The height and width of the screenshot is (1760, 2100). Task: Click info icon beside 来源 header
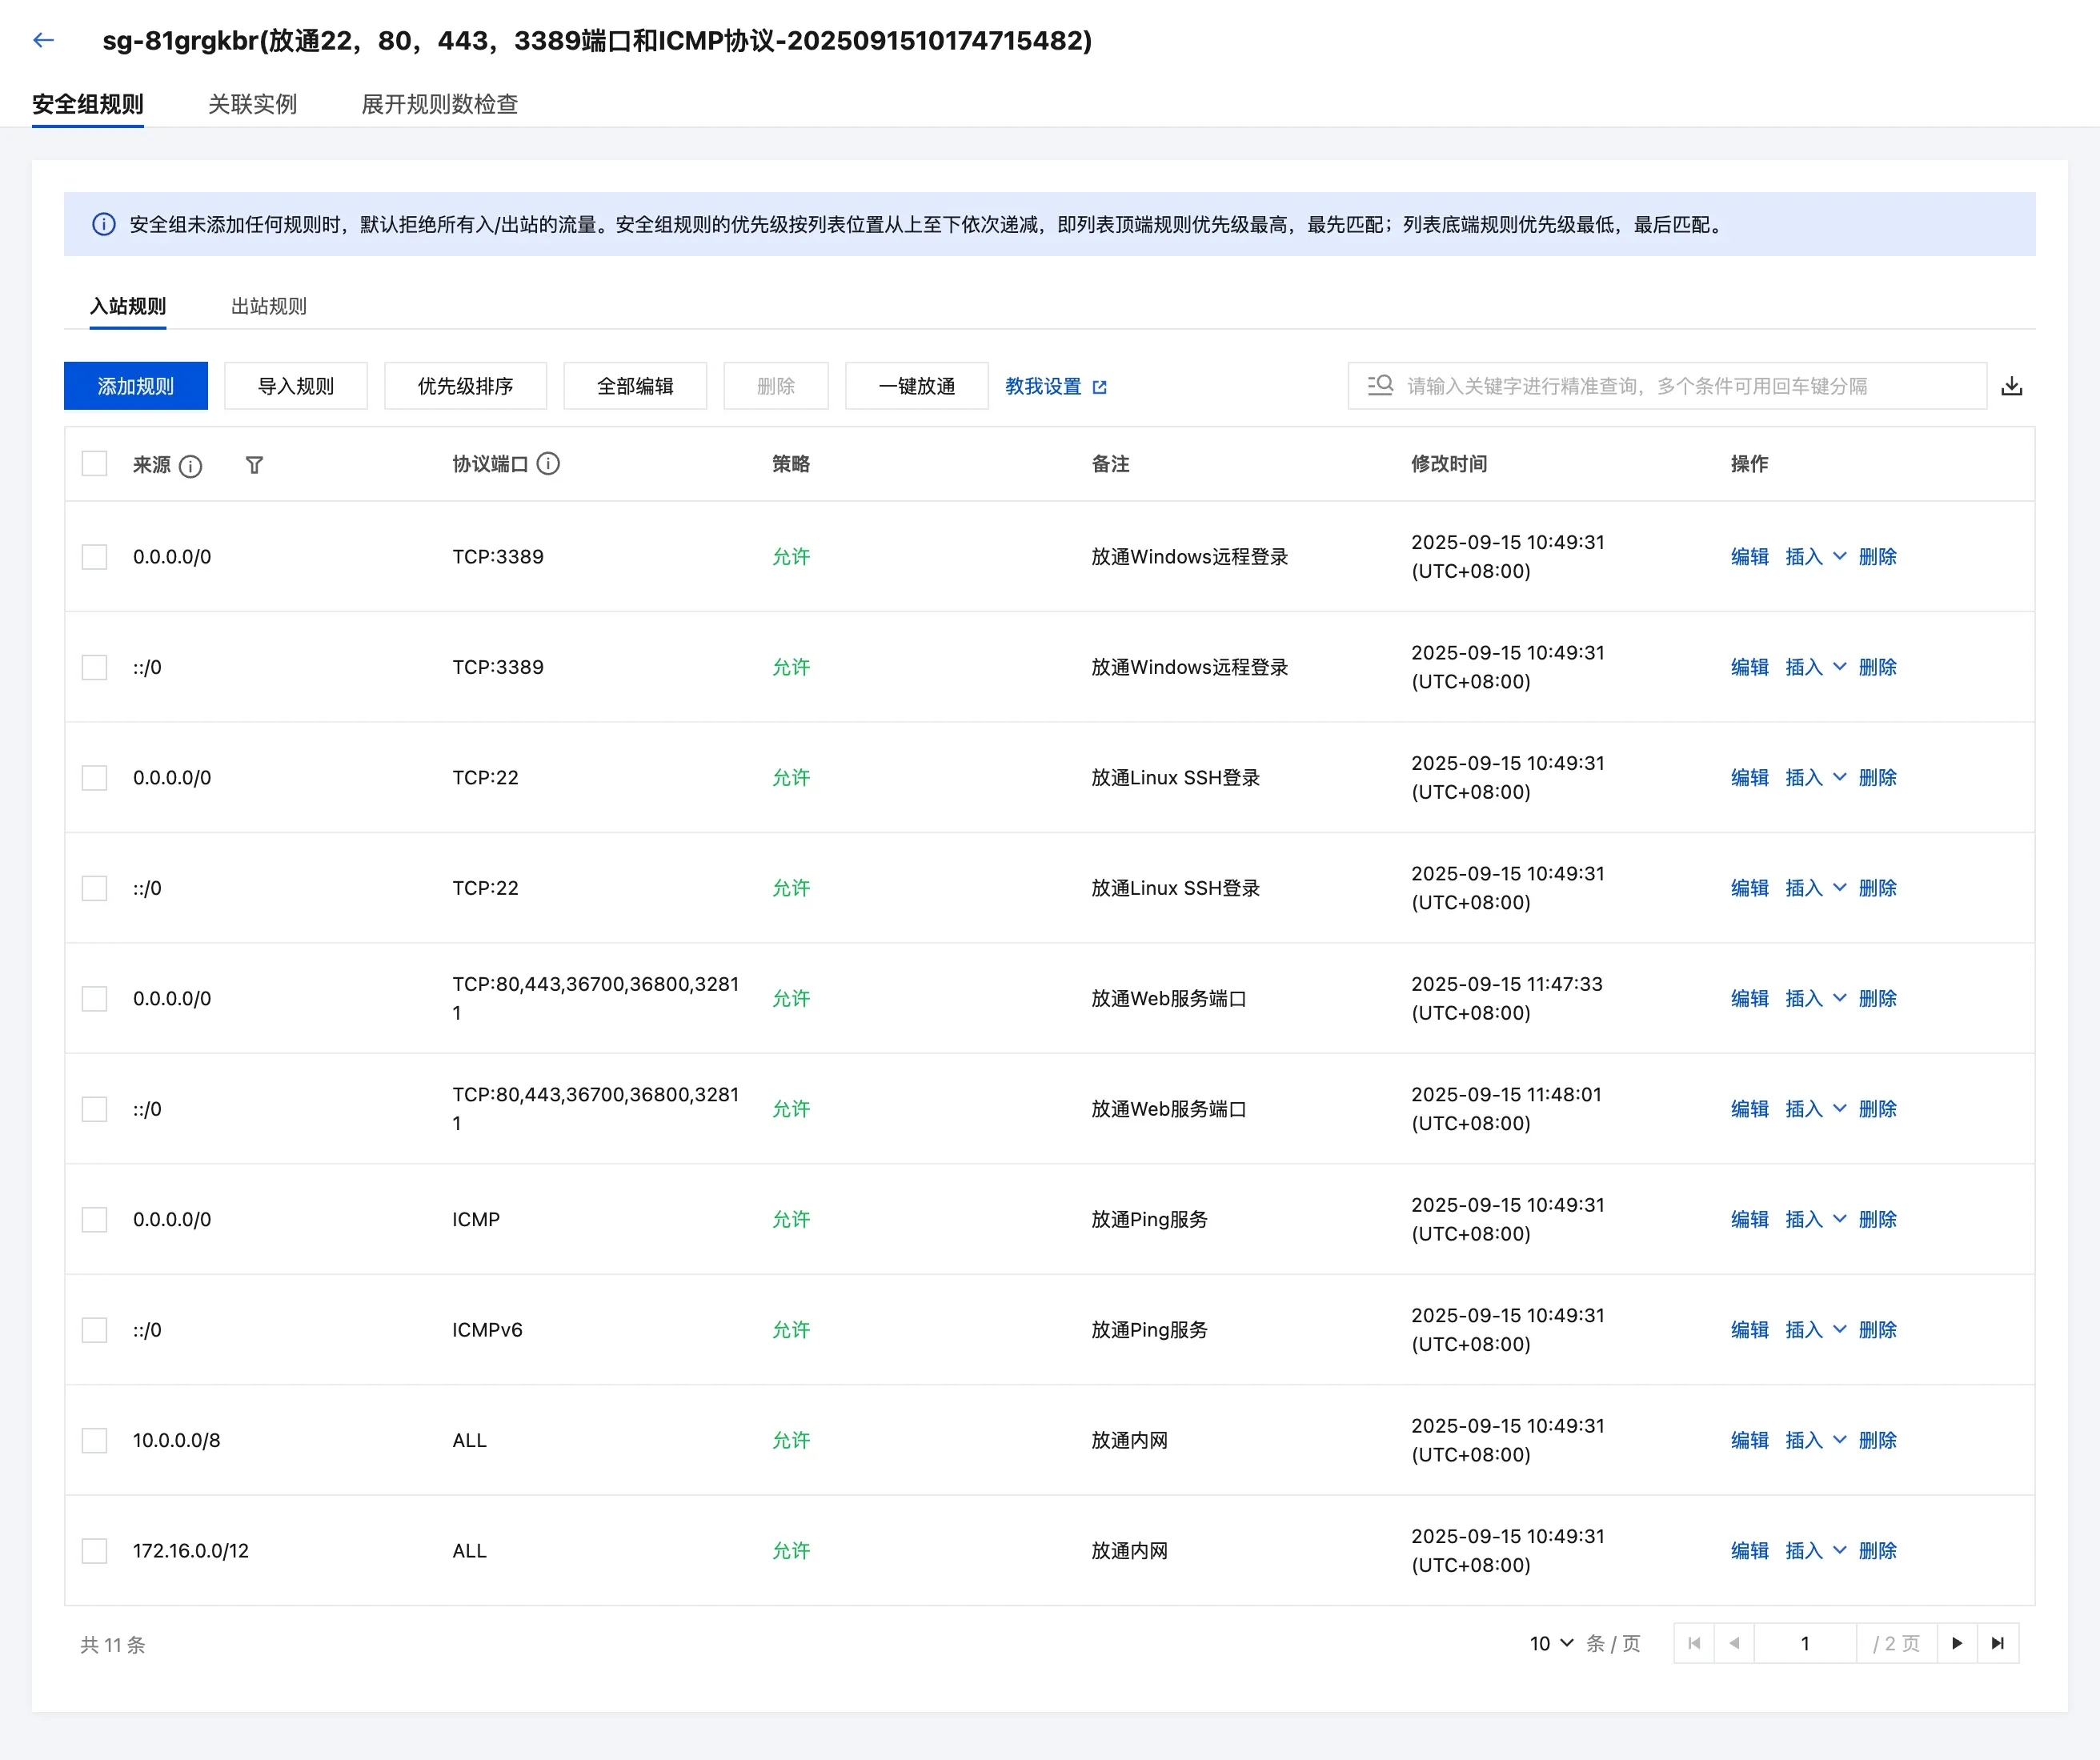[190, 466]
